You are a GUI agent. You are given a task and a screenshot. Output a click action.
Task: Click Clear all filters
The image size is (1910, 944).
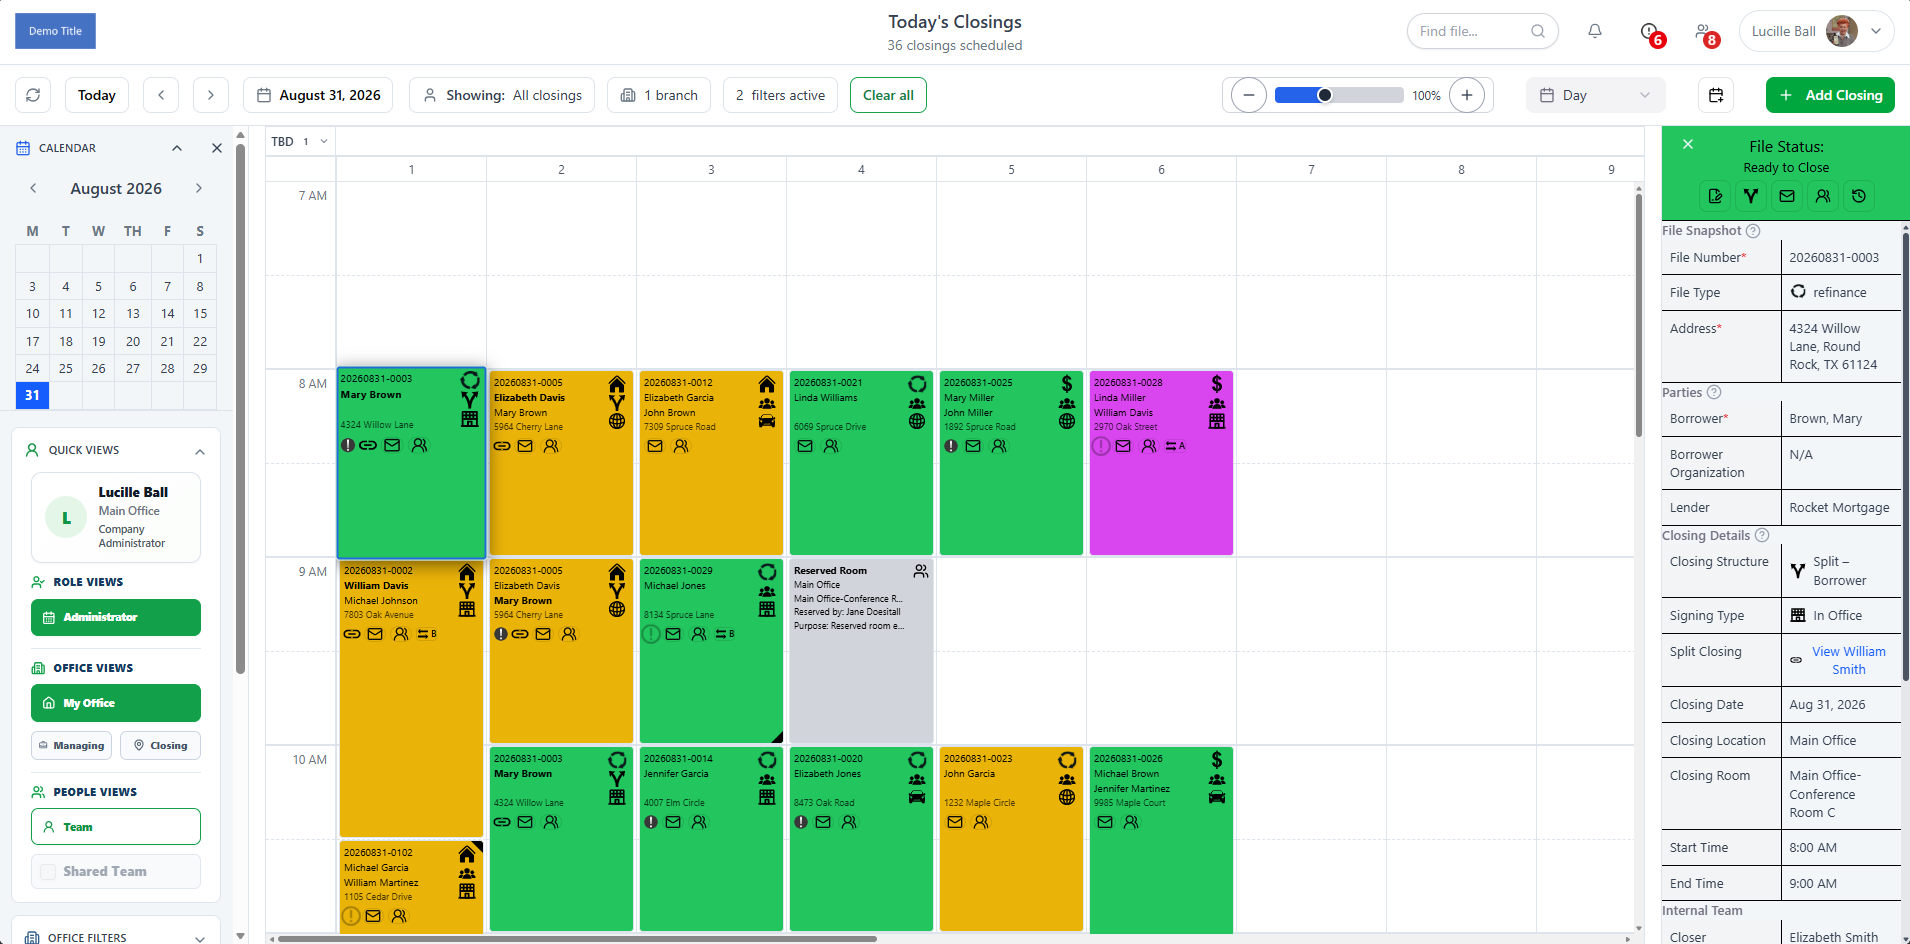pos(888,95)
